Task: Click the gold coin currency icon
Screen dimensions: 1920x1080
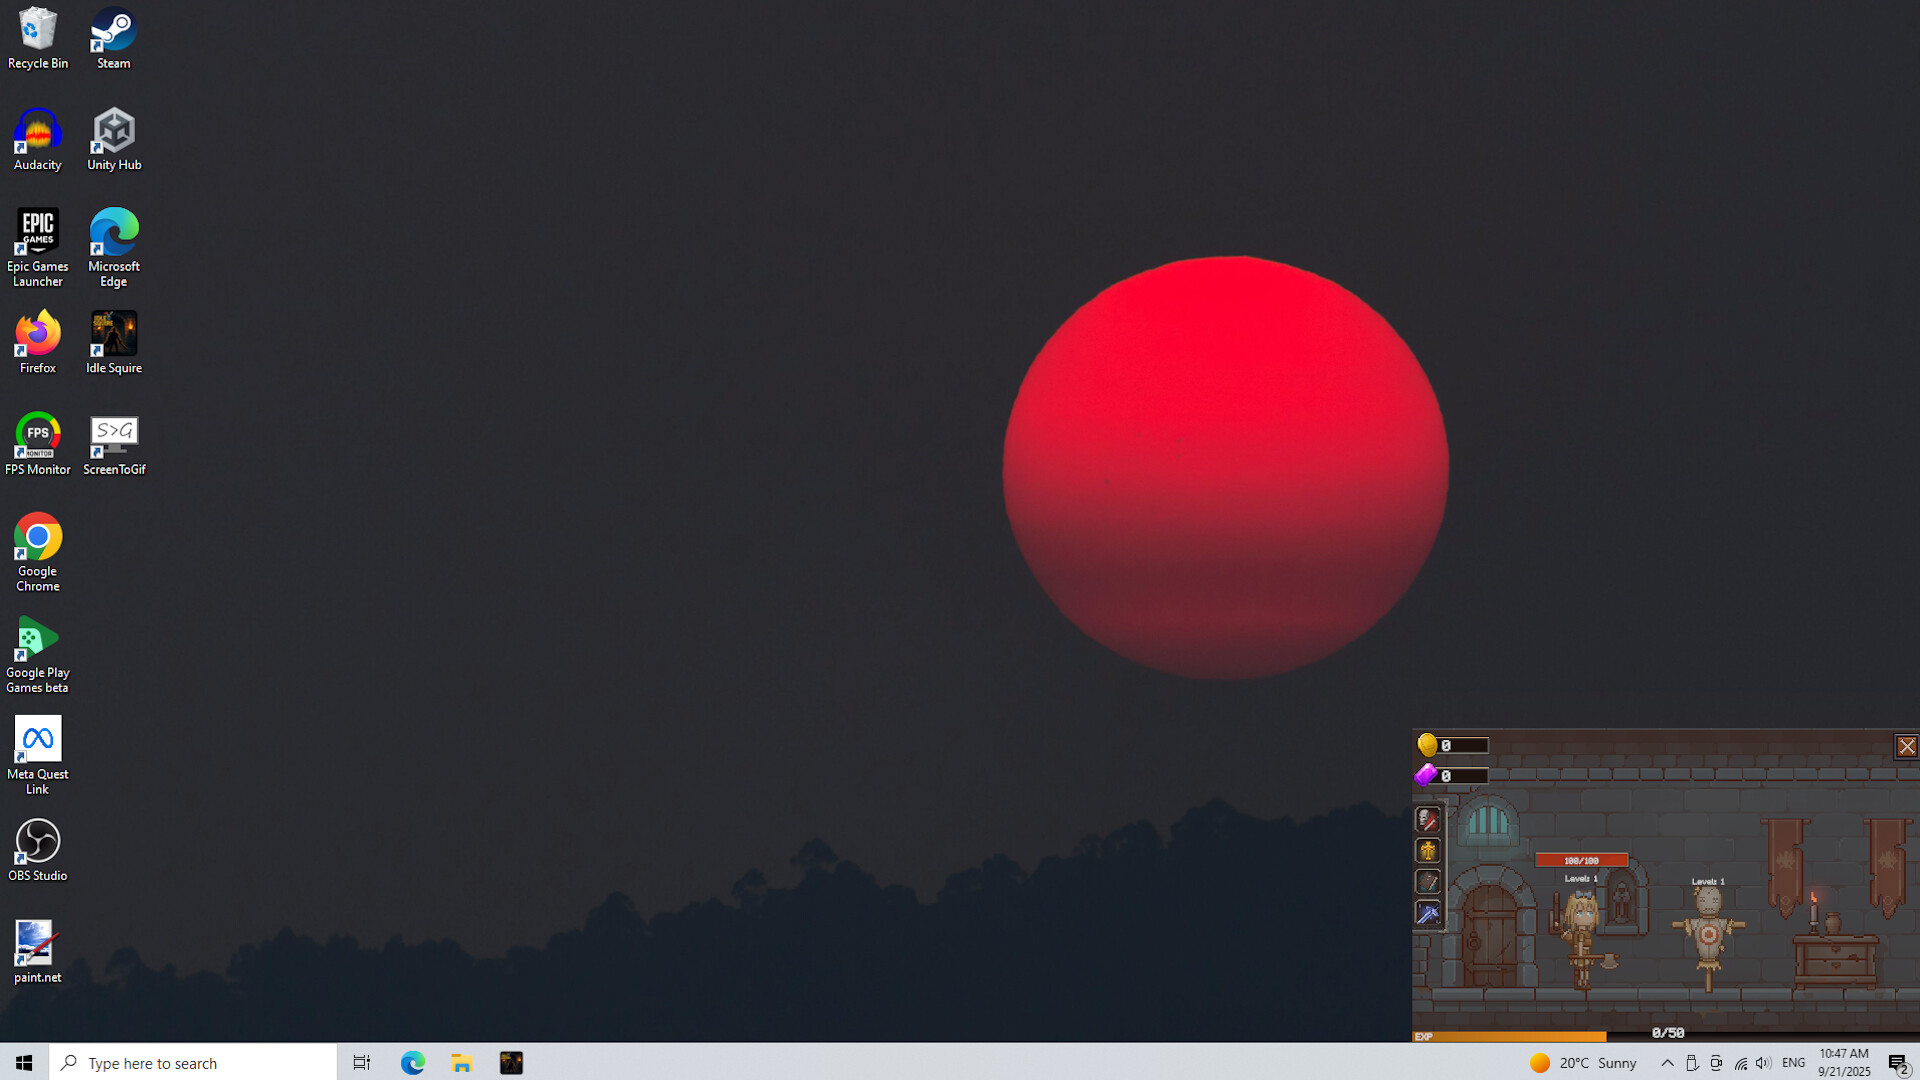Action: coord(1428,745)
